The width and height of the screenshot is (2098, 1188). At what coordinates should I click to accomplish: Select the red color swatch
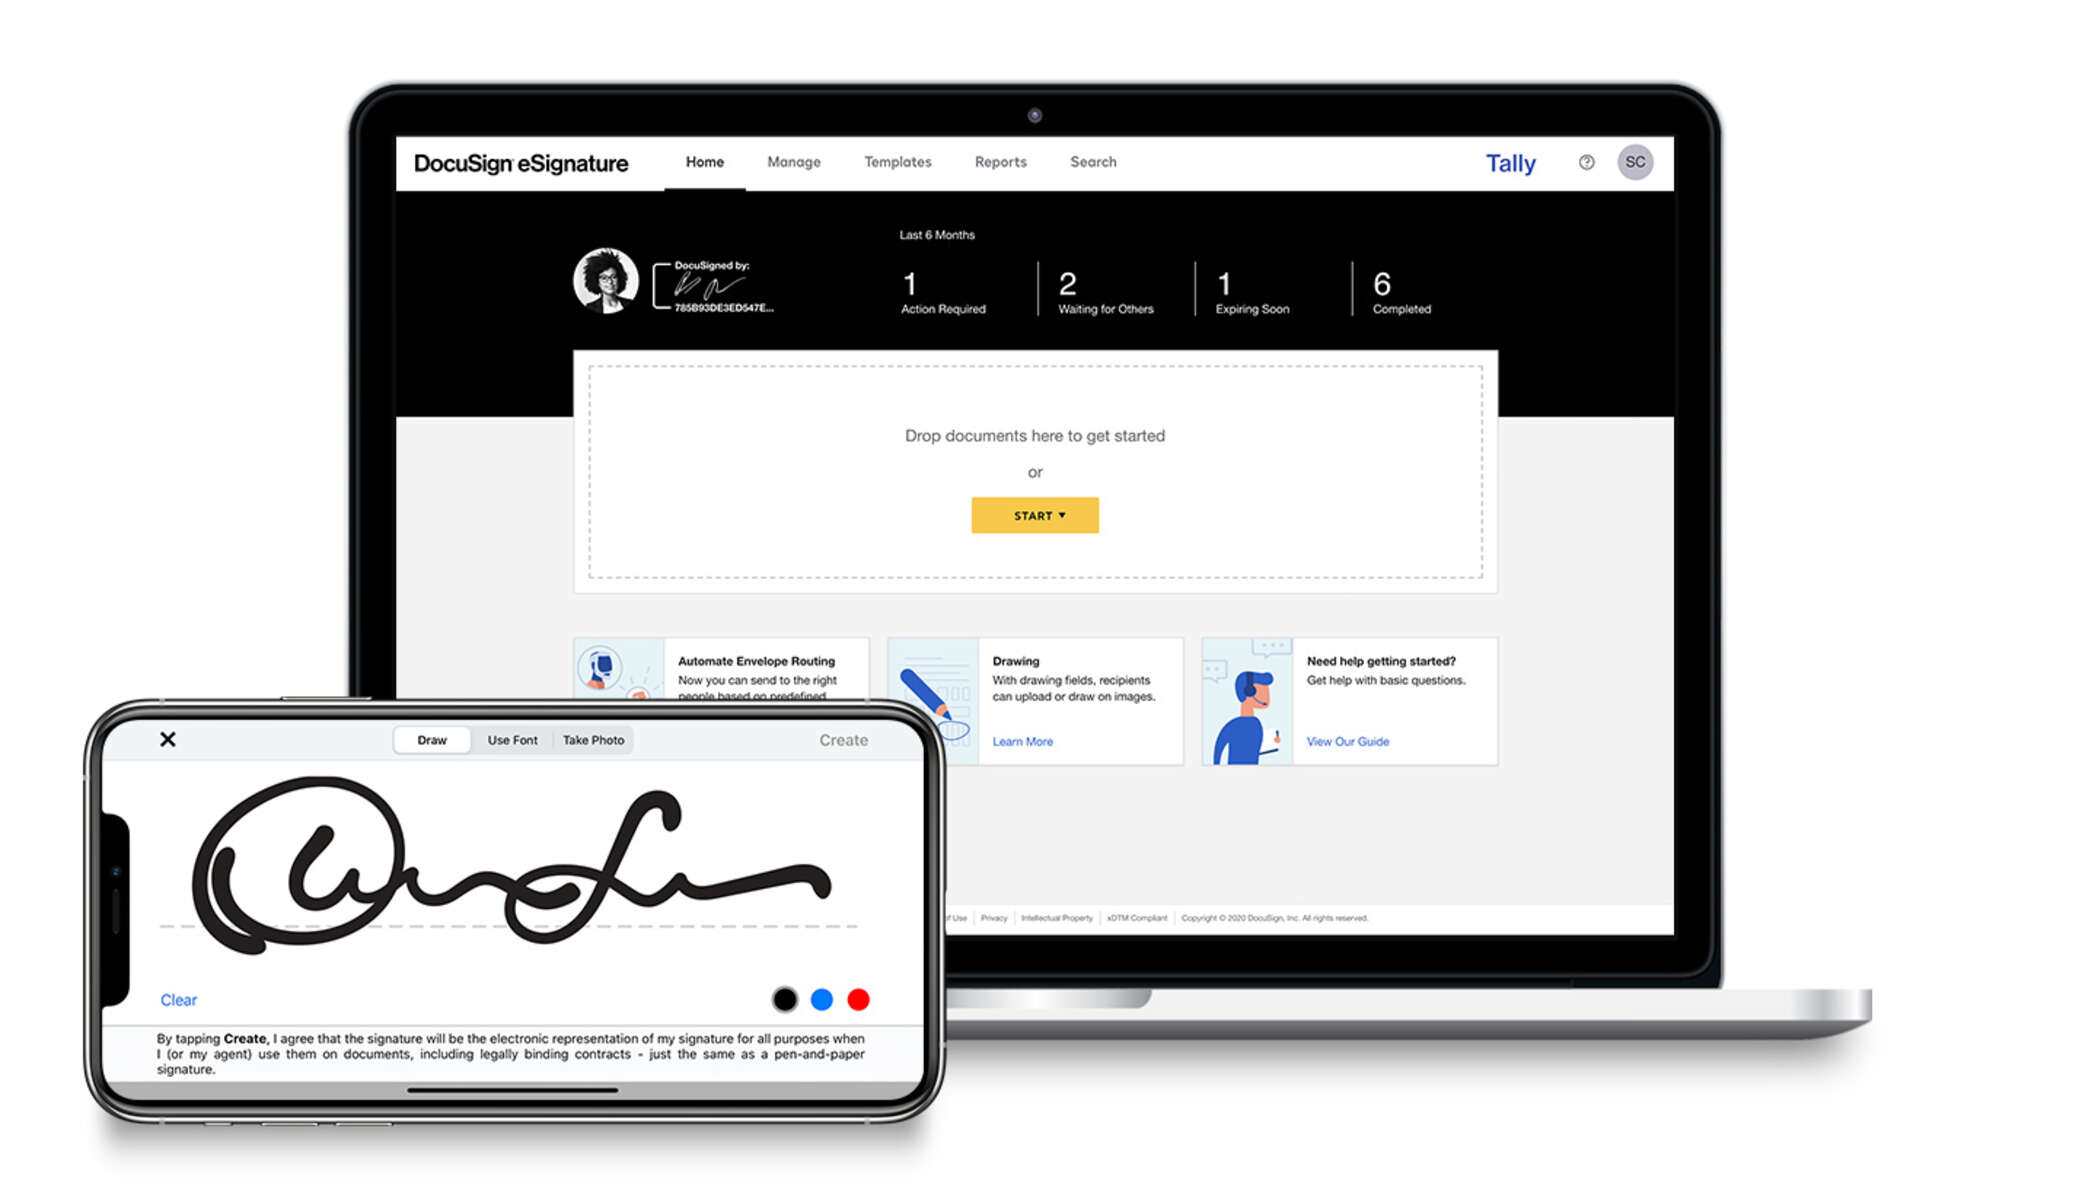[x=859, y=998]
